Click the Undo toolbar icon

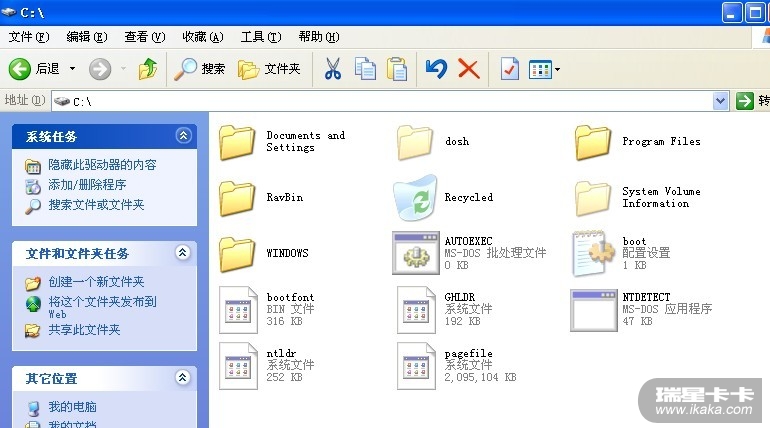[436, 69]
